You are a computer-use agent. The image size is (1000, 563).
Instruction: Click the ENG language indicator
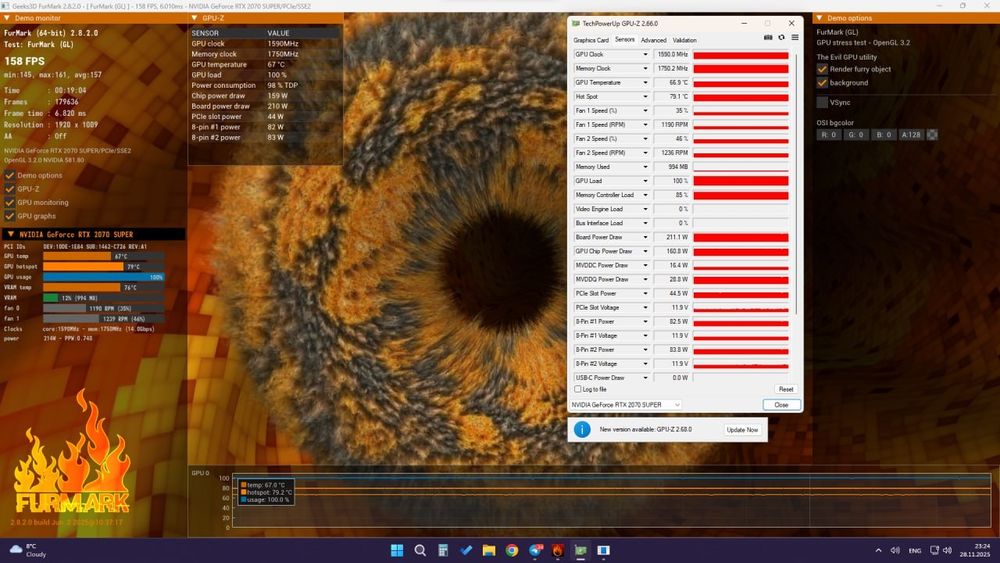(915, 550)
